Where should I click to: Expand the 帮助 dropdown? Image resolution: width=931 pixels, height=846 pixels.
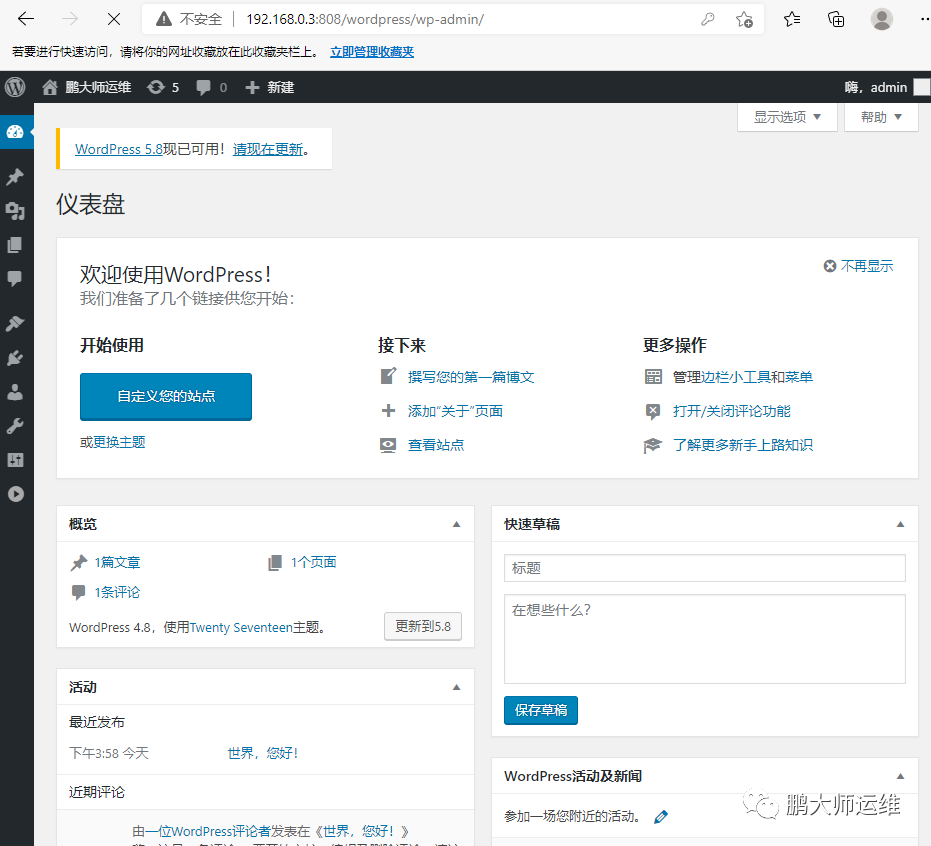(x=881, y=117)
